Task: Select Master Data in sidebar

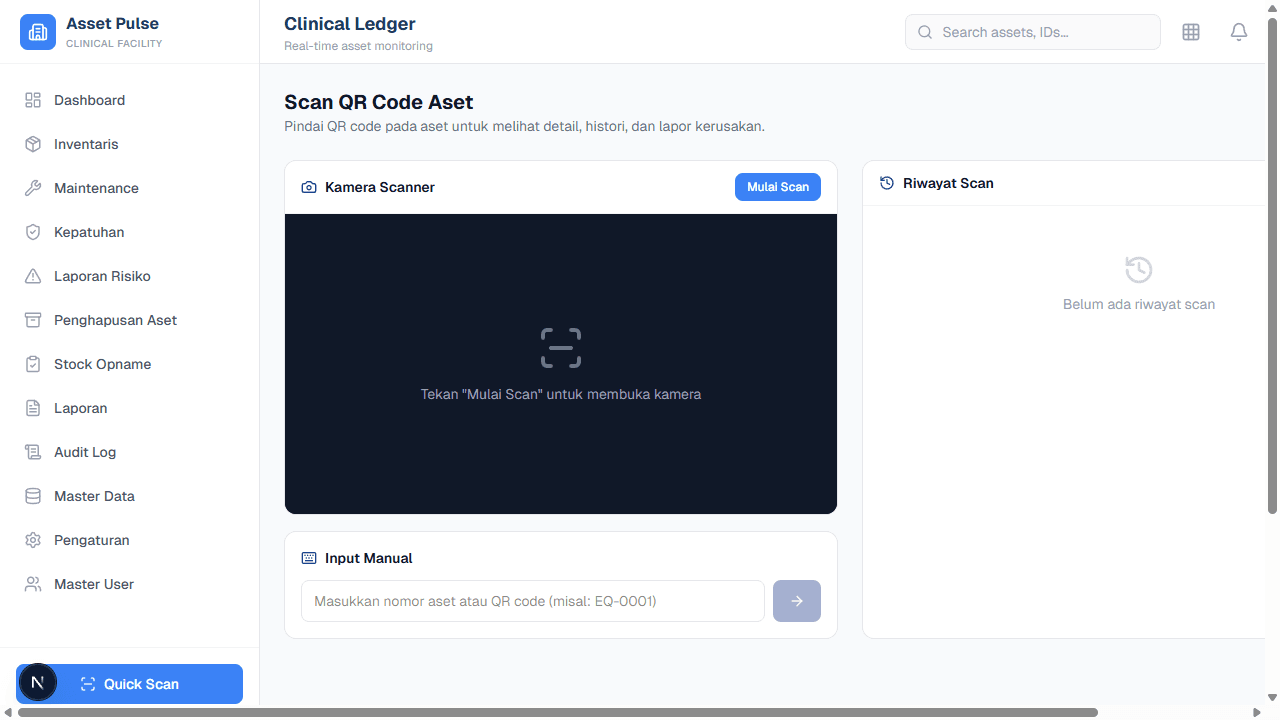Action: (x=94, y=496)
